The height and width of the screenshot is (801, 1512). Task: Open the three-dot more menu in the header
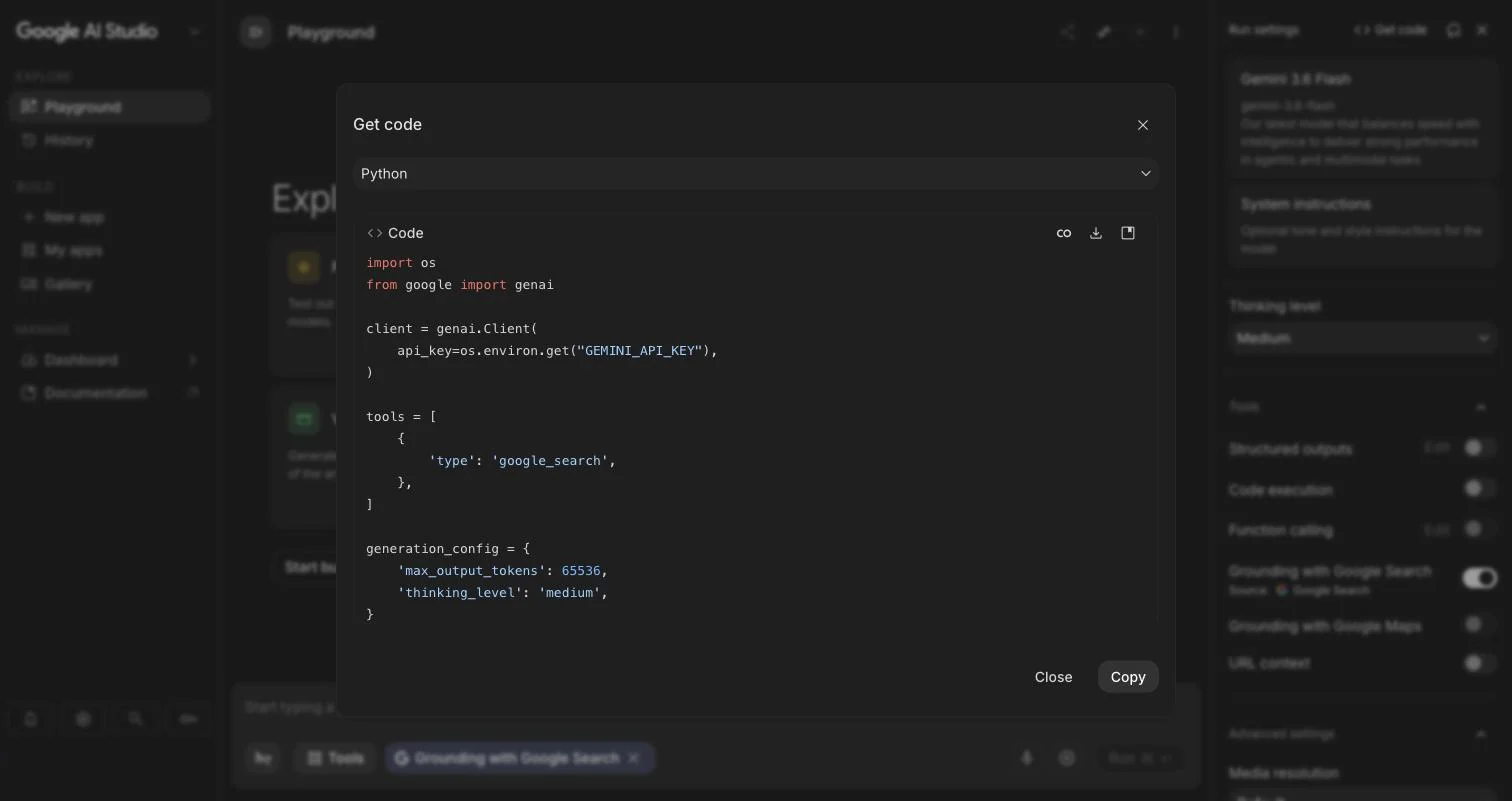tap(1176, 33)
